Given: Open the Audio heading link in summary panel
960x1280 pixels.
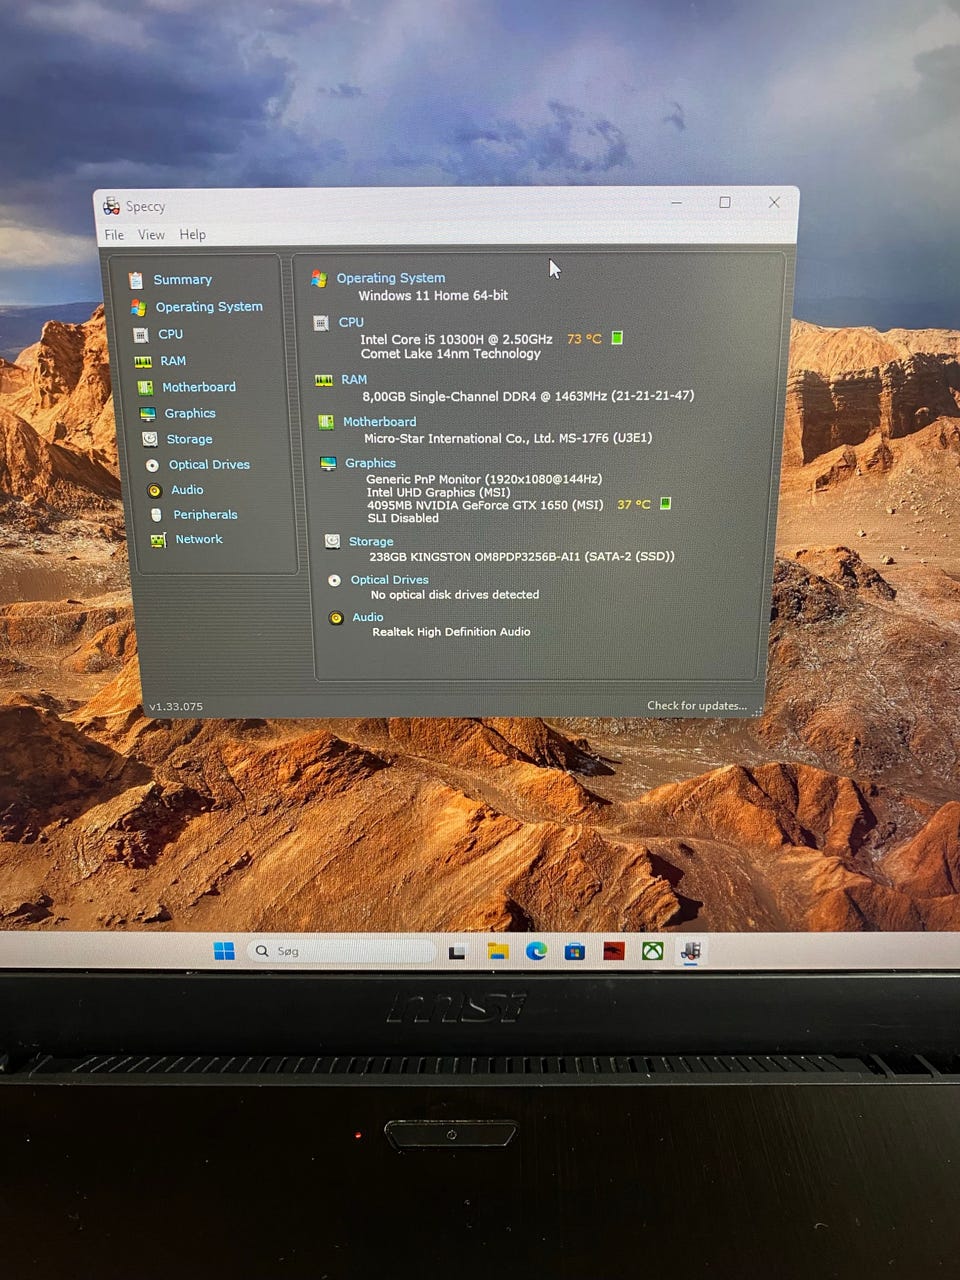Looking at the screenshot, I should pyautogui.click(x=368, y=617).
